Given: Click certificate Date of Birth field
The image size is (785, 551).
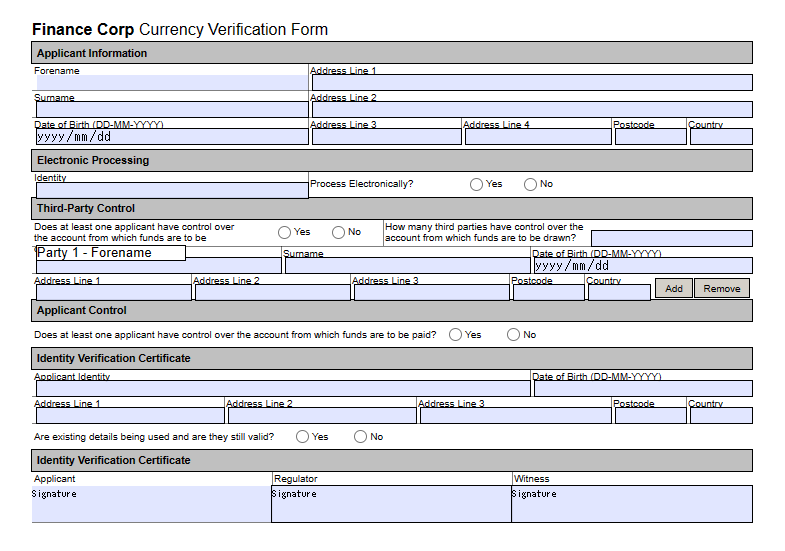Looking at the screenshot, I should [643, 388].
